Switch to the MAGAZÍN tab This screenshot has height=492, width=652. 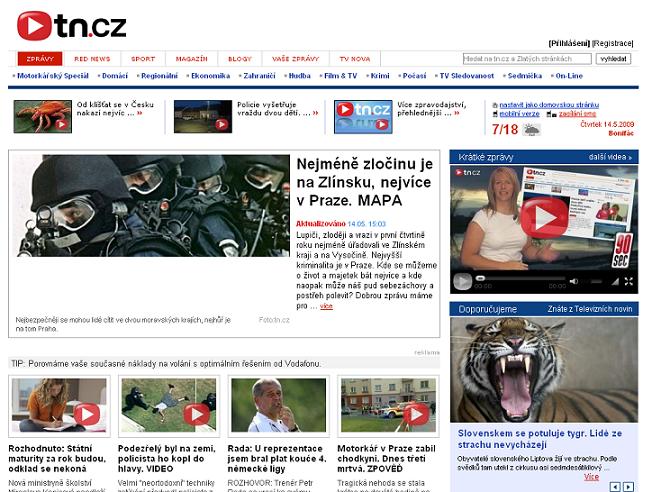click(191, 59)
